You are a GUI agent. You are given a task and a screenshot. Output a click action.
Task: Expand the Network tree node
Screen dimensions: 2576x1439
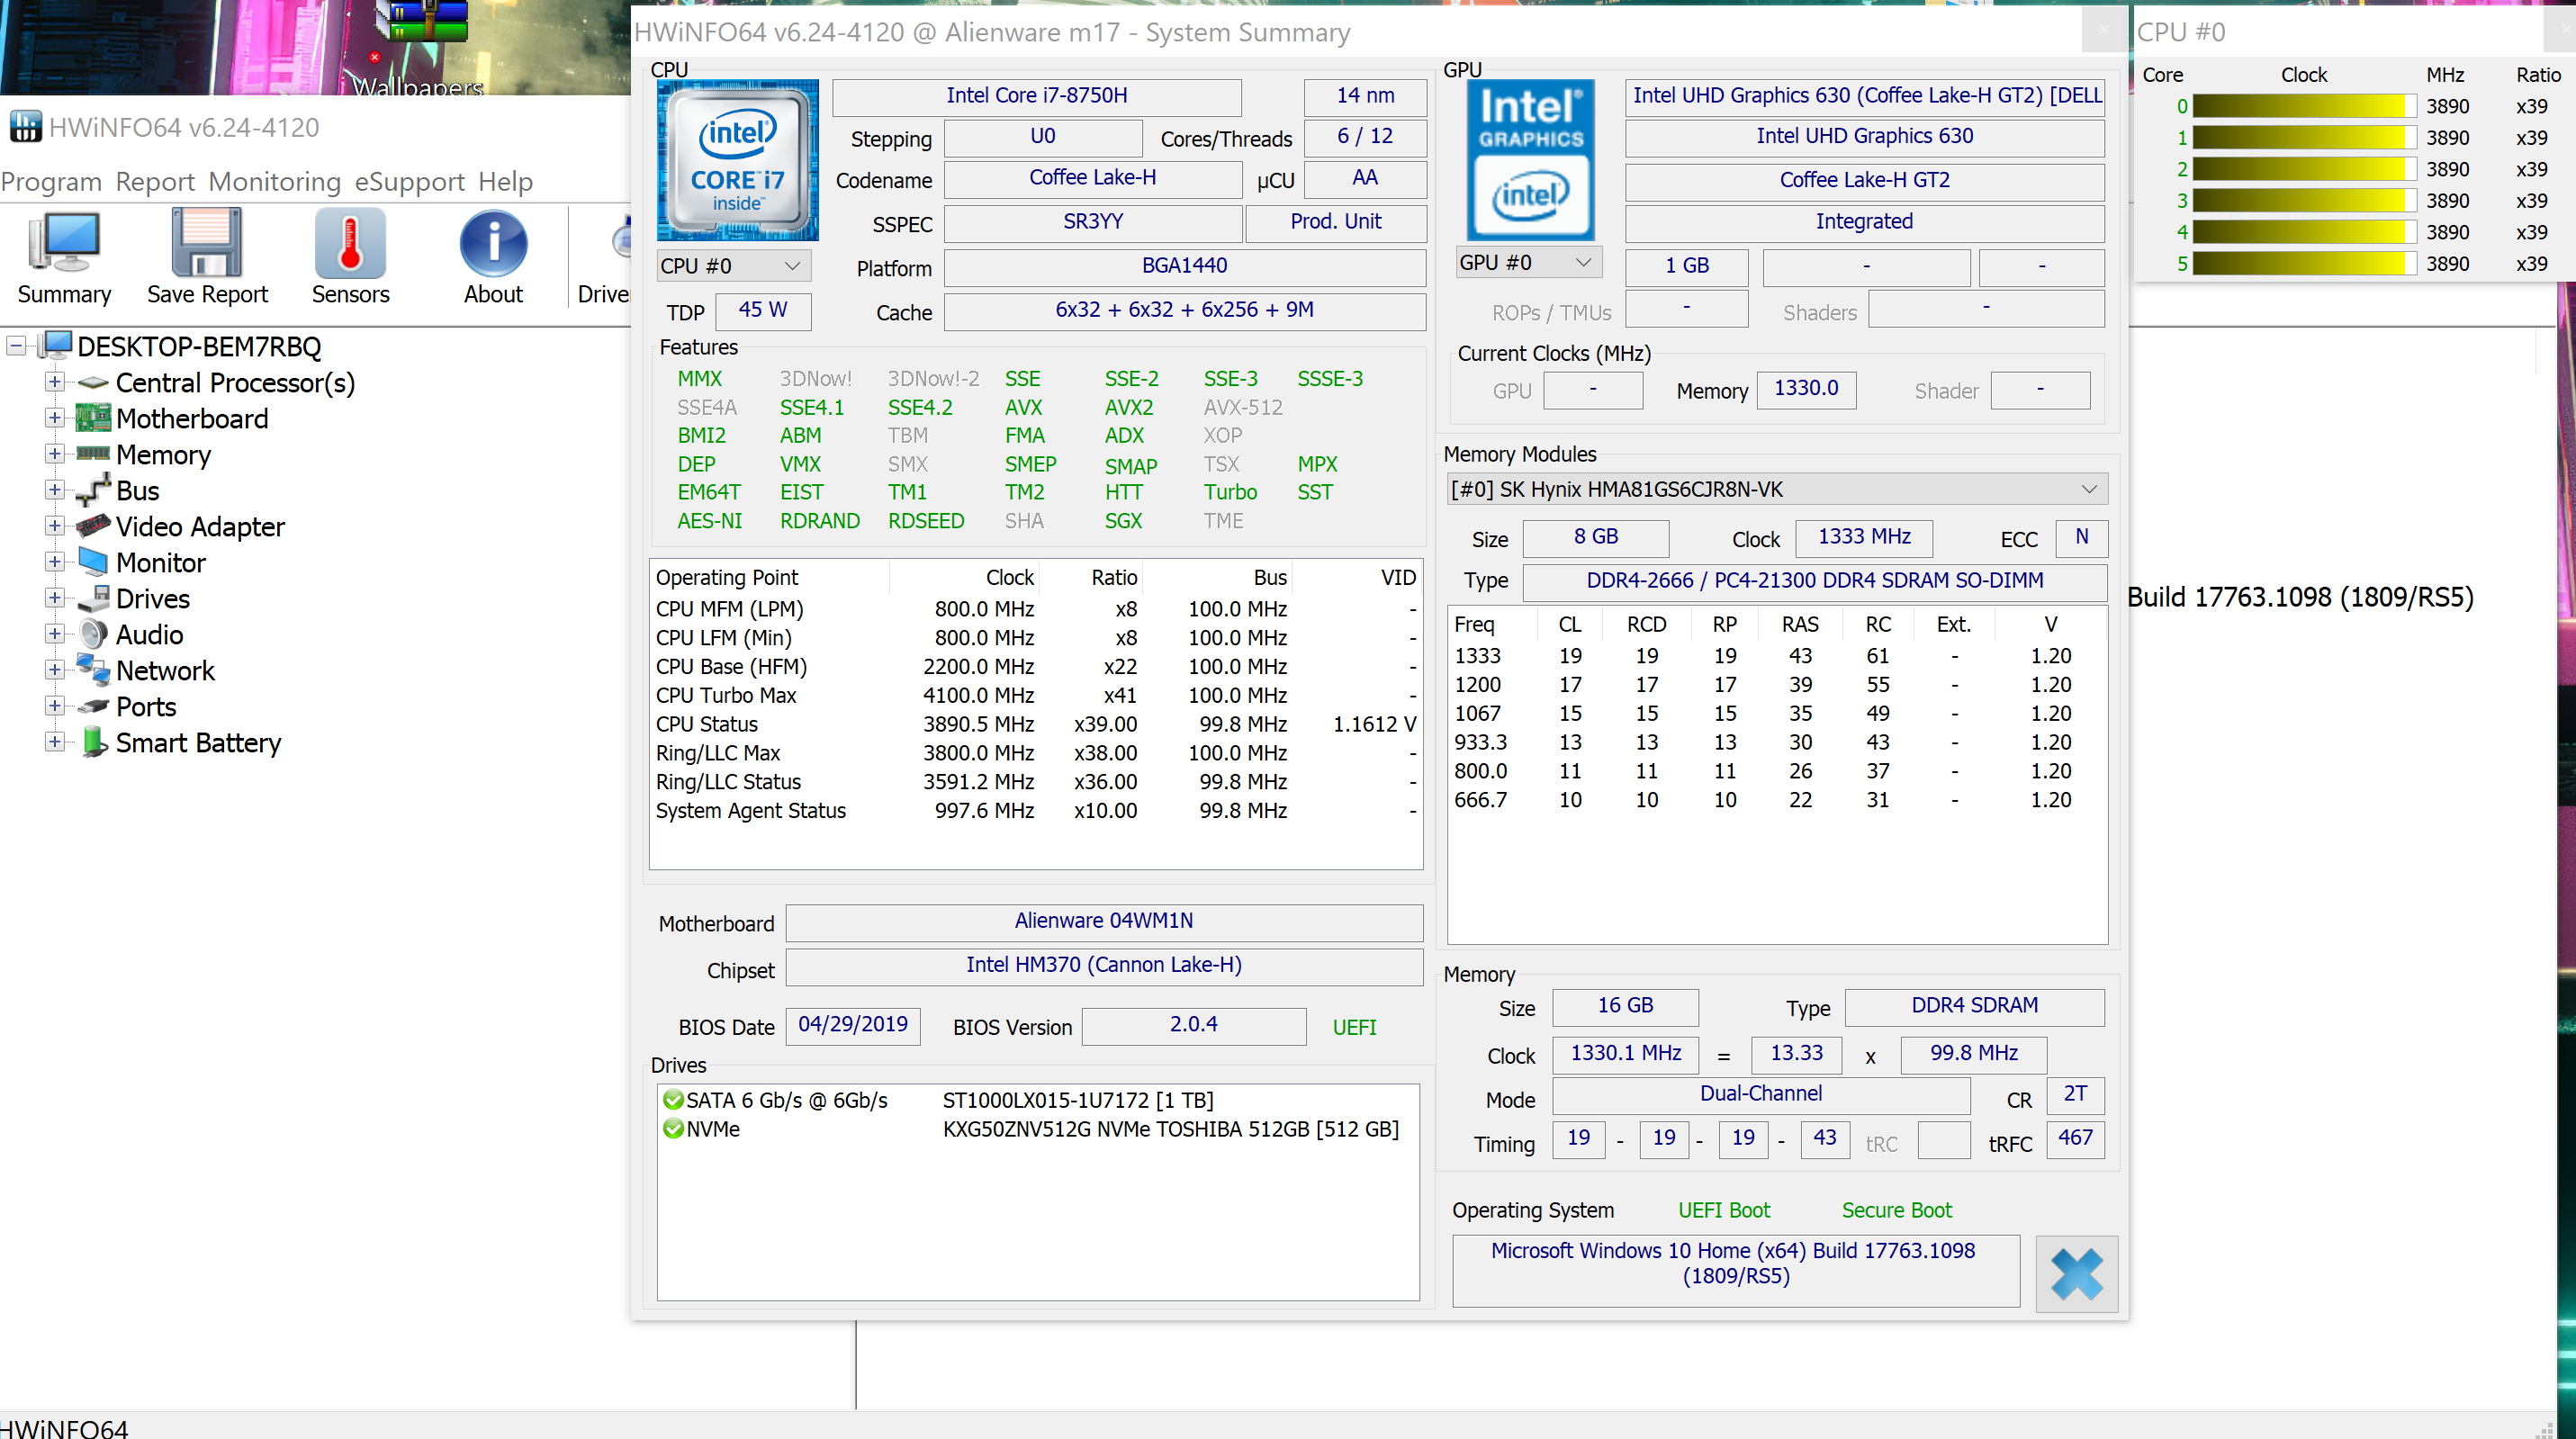click(55, 670)
